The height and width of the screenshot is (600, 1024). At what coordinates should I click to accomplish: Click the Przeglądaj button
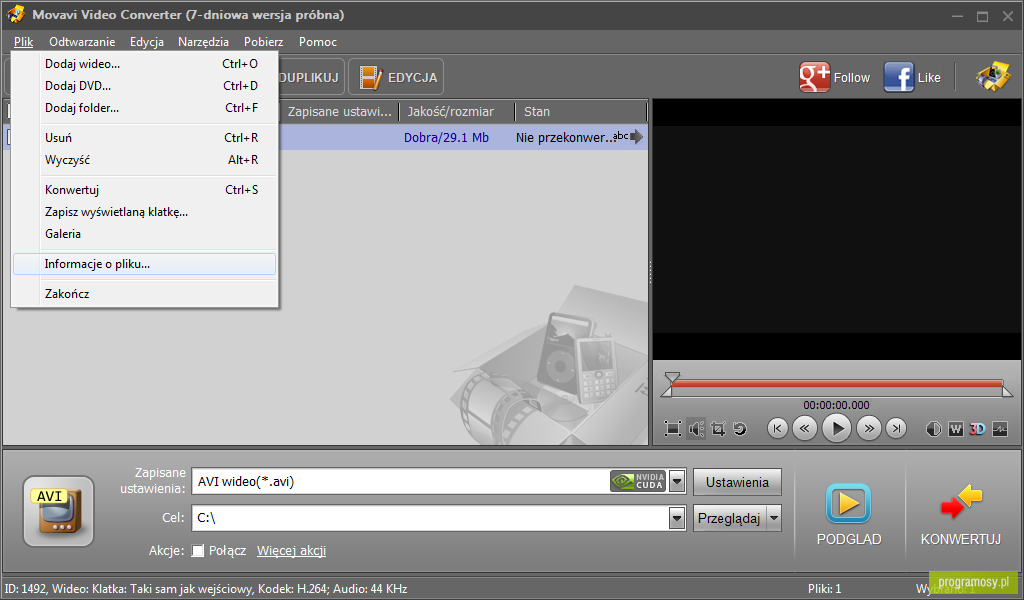[x=729, y=518]
